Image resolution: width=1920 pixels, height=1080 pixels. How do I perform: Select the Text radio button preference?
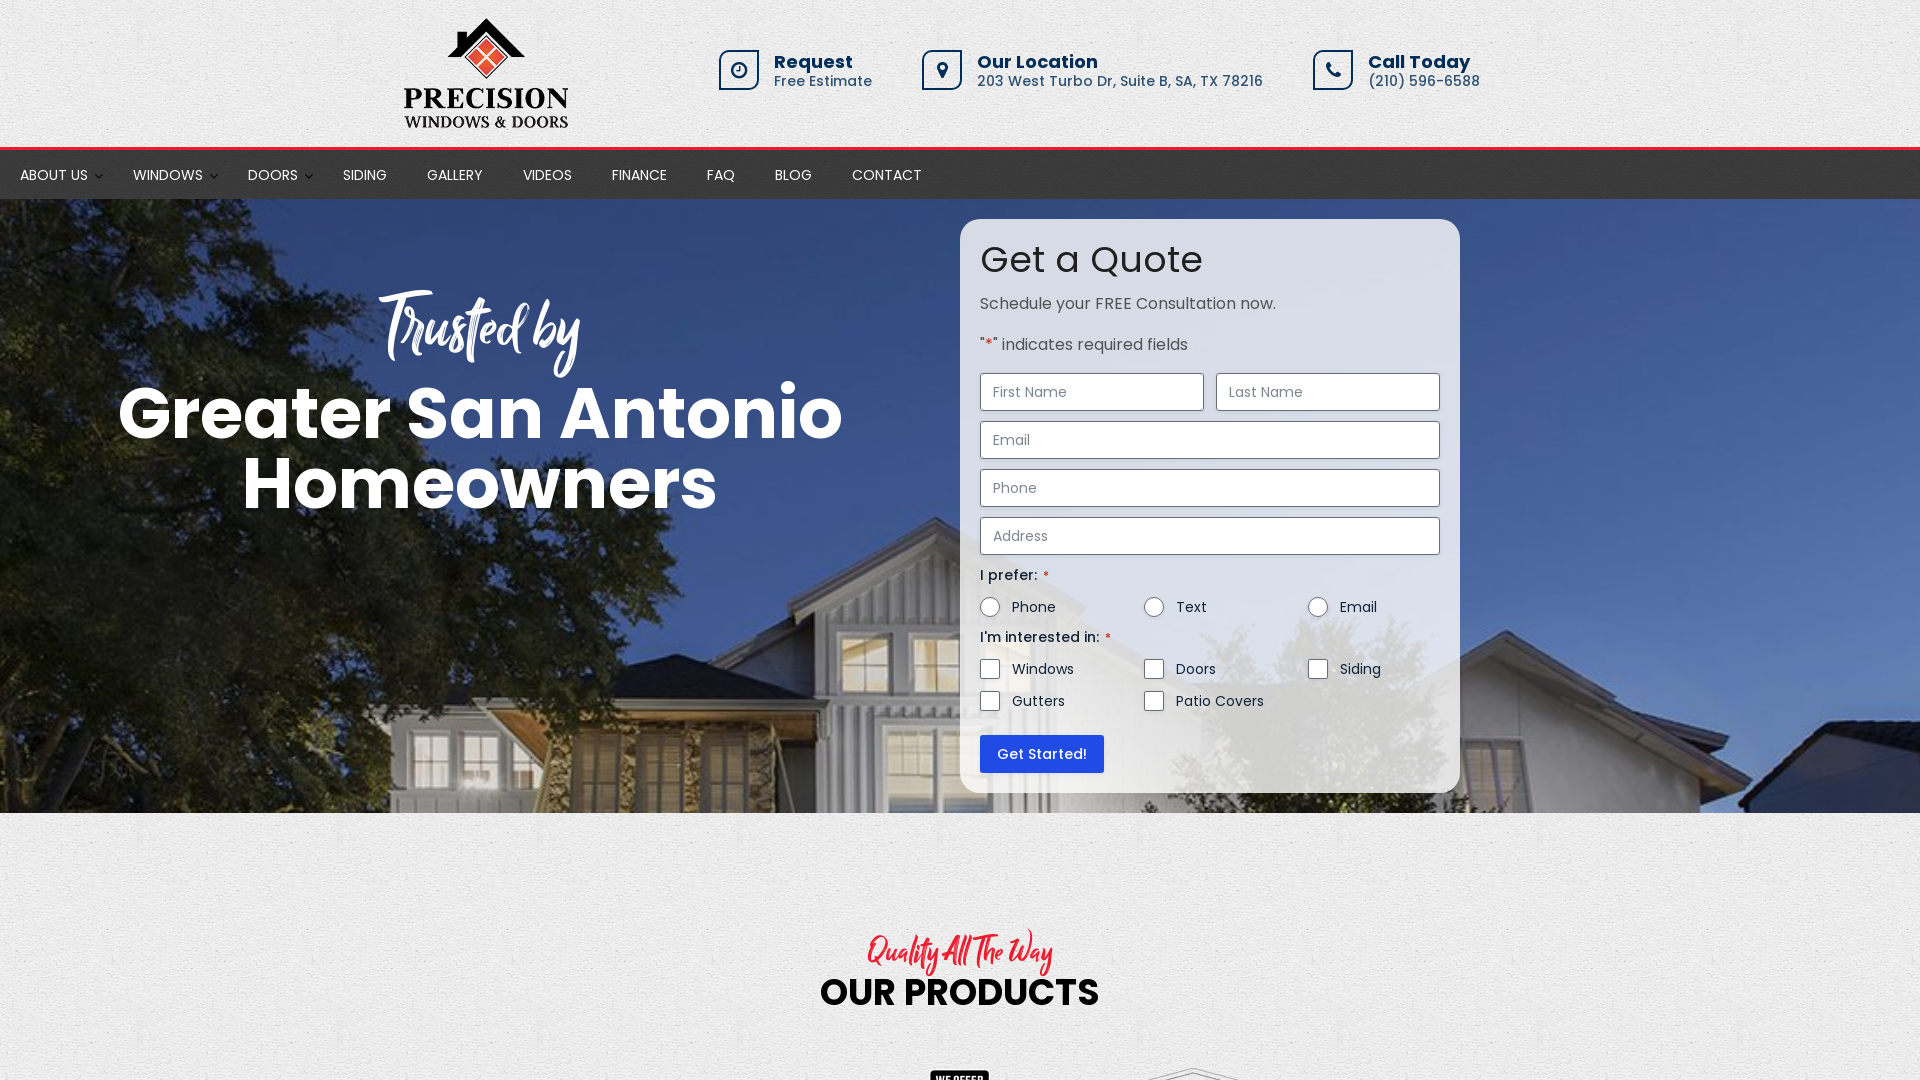(x=1154, y=607)
